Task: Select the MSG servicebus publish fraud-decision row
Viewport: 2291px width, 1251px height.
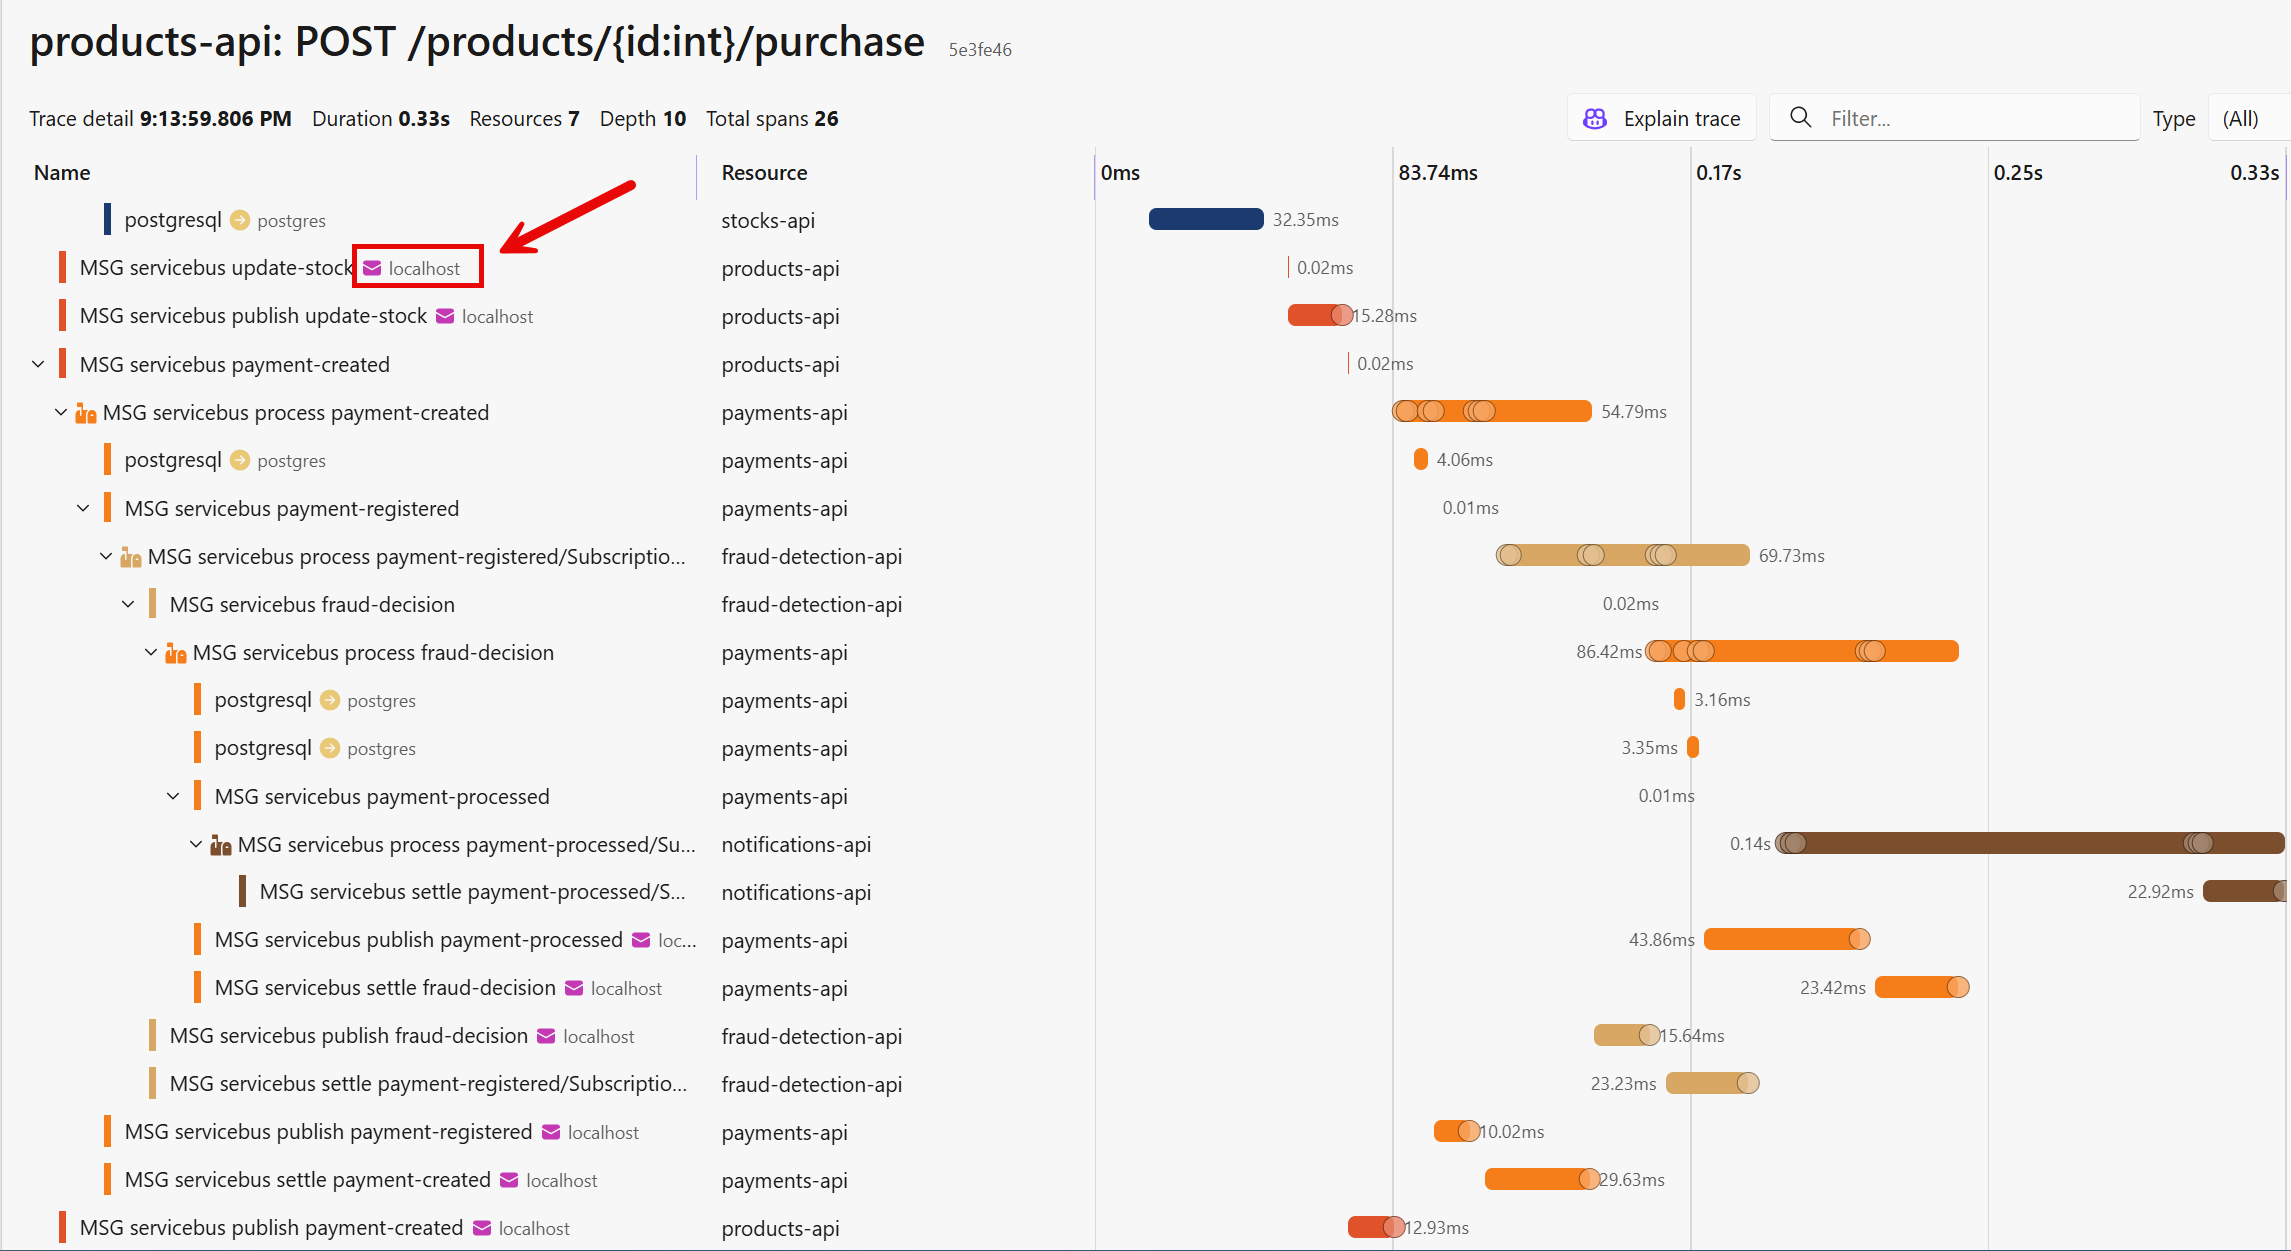Action: (x=348, y=1036)
